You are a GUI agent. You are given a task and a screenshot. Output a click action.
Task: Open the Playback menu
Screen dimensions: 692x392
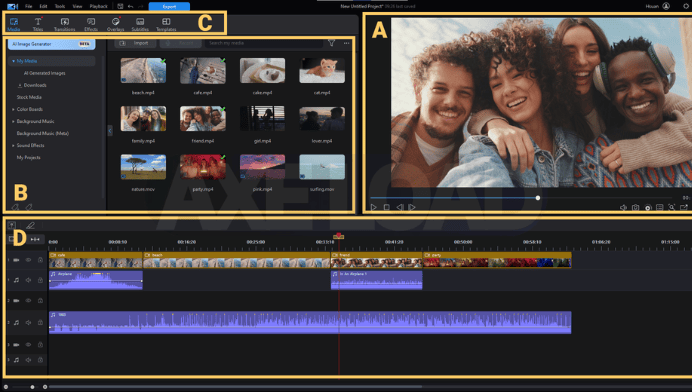98,6
